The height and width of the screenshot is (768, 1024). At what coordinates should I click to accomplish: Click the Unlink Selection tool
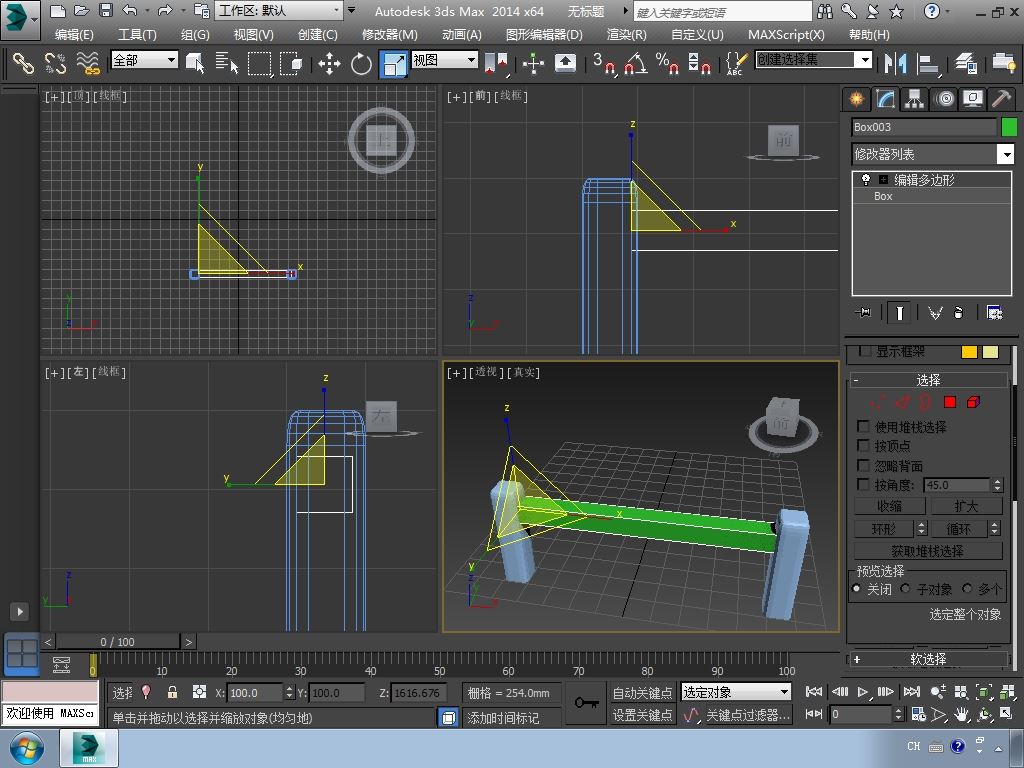tap(55, 63)
